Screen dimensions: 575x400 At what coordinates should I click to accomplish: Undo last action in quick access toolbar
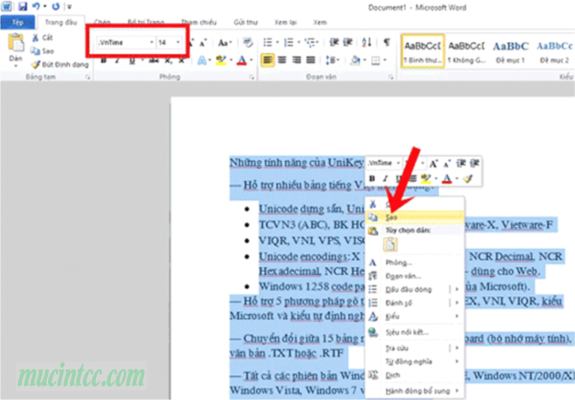[36, 6]
